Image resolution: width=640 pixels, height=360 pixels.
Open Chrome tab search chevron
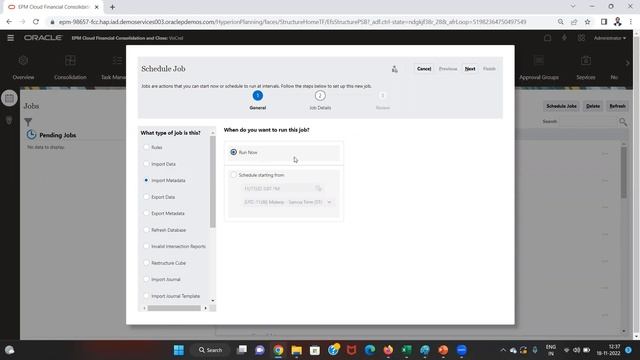tap(573, 7)
